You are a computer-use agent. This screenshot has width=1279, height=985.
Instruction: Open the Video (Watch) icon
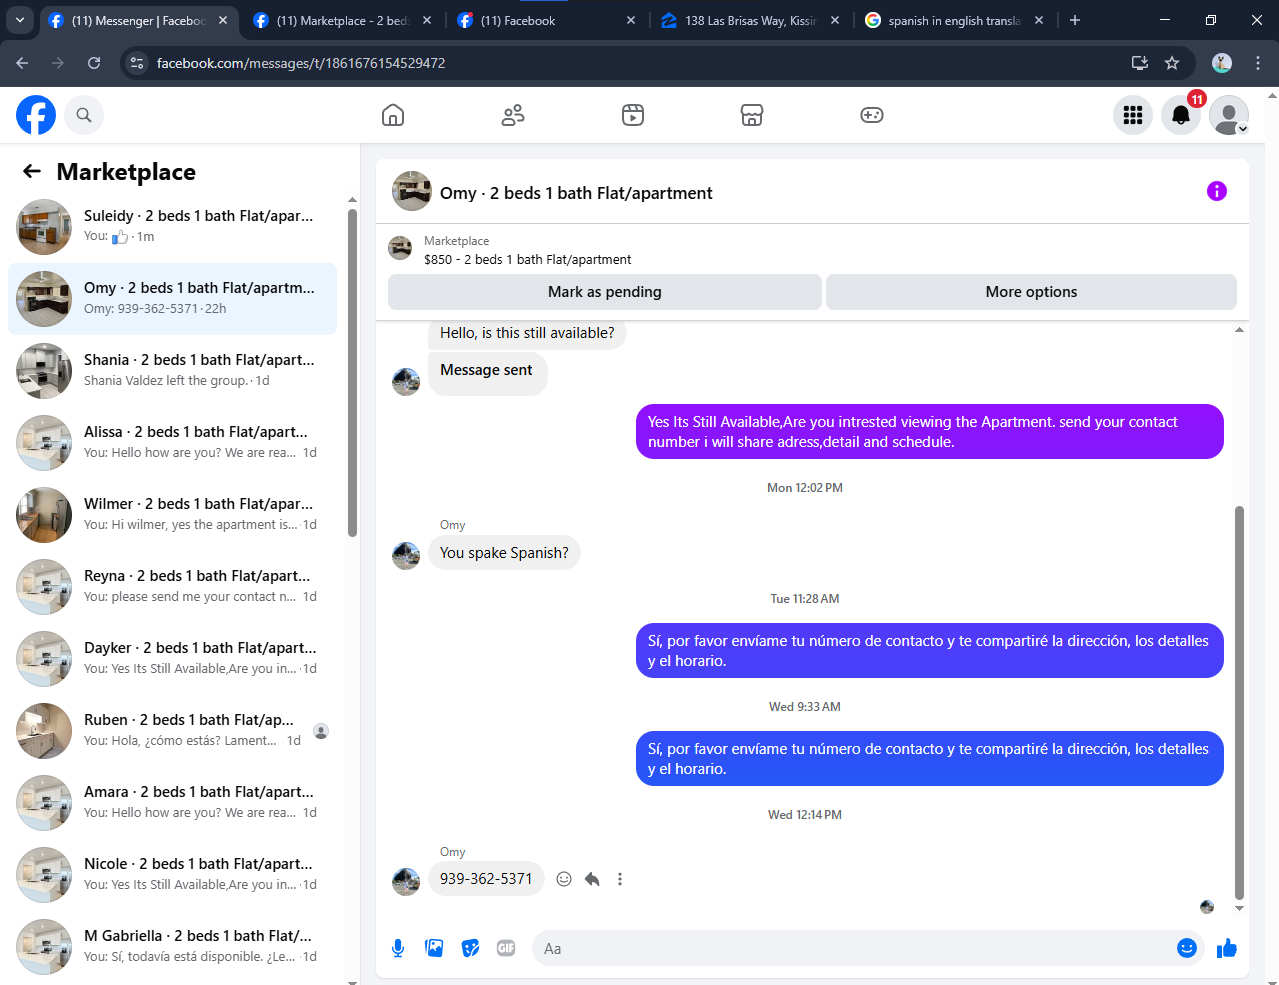[x=633, y=115]
